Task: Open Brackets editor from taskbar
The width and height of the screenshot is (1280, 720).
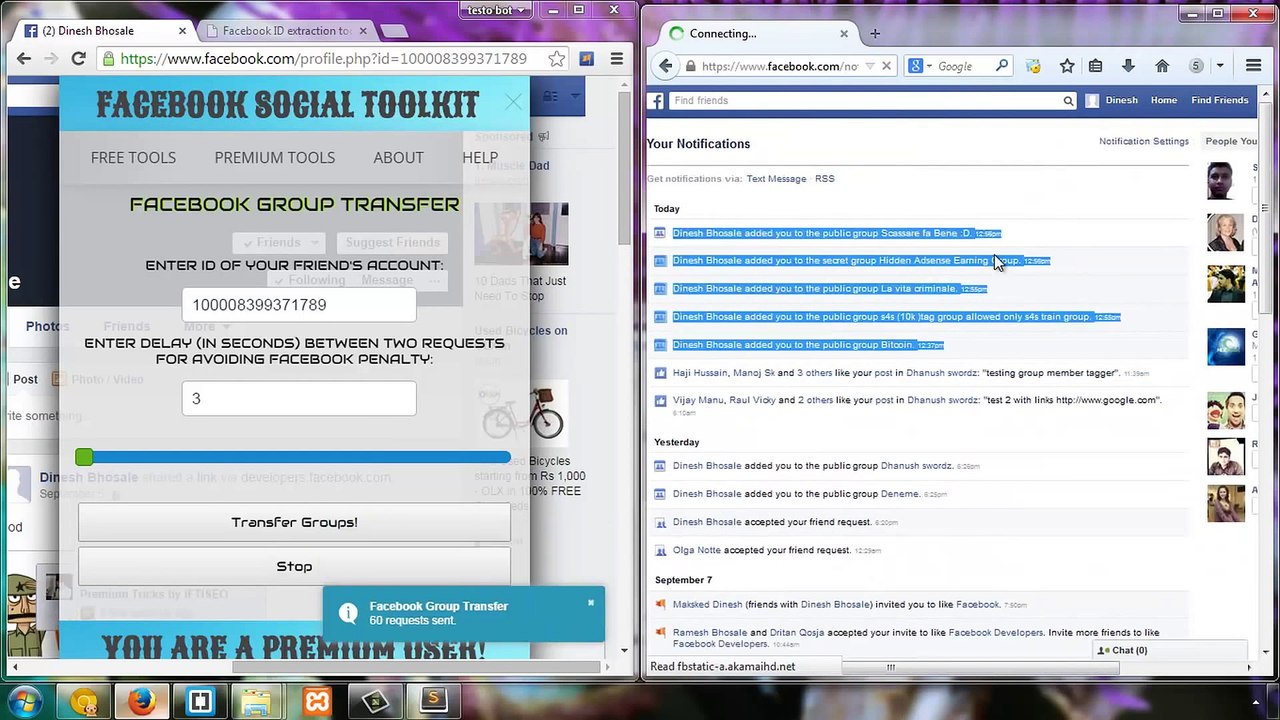Action: coord(200,701)
